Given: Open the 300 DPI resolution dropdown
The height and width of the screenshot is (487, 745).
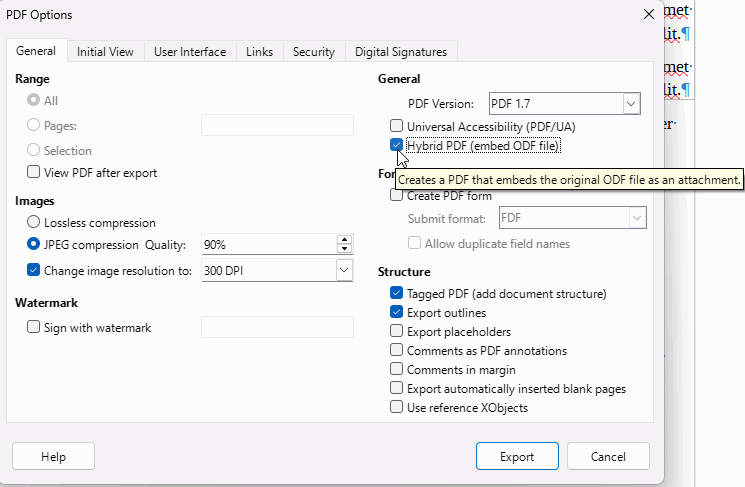Looking at the screenshot, I should (x=344, y=270).
